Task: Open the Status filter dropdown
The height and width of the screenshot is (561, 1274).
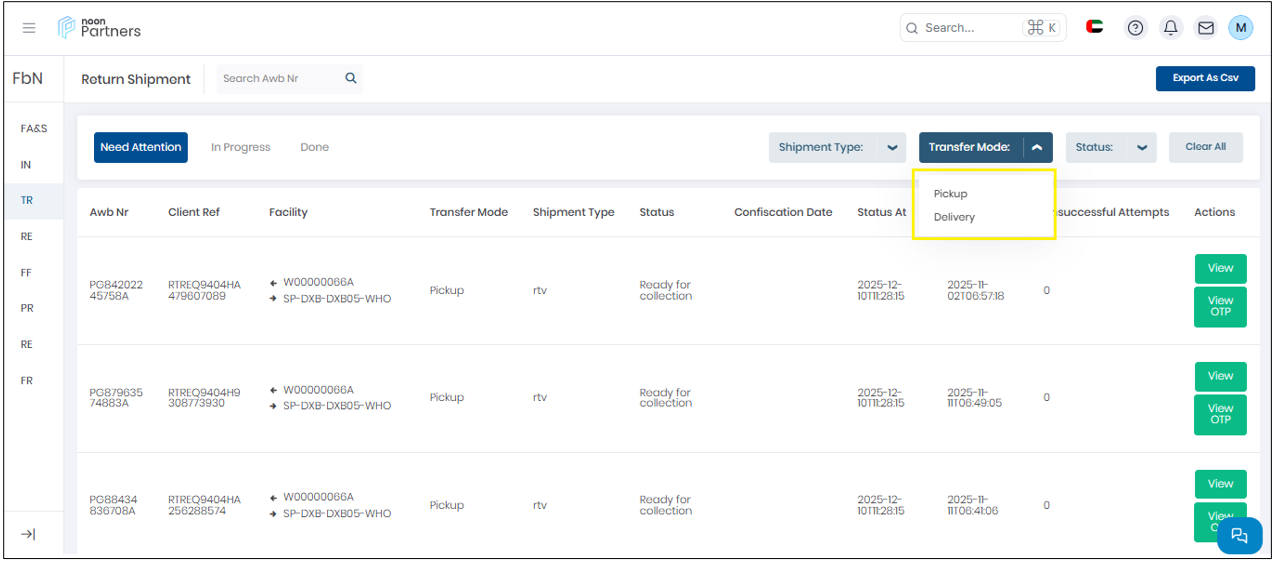Action: pyautogui.click(x=1141, y=147)
